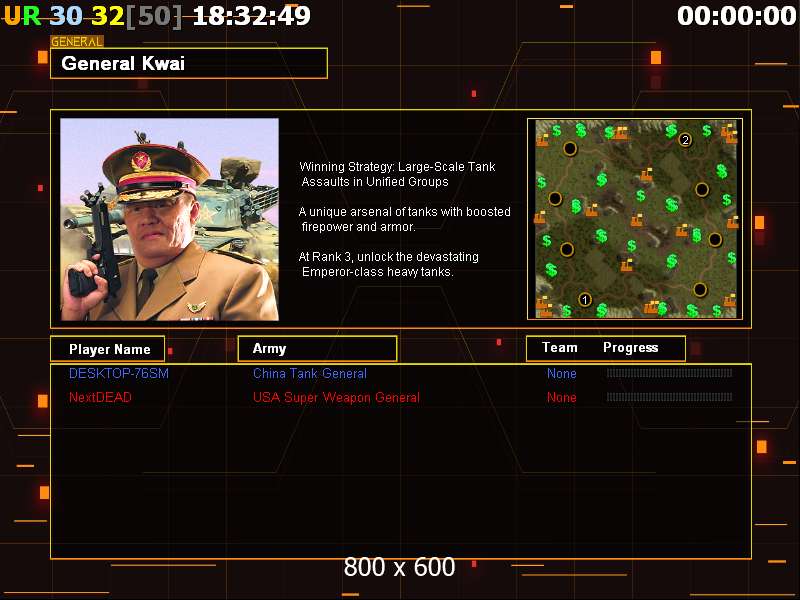Click the start position 1 marker on the map
This screenshot has width=800, height=600.
585,299
